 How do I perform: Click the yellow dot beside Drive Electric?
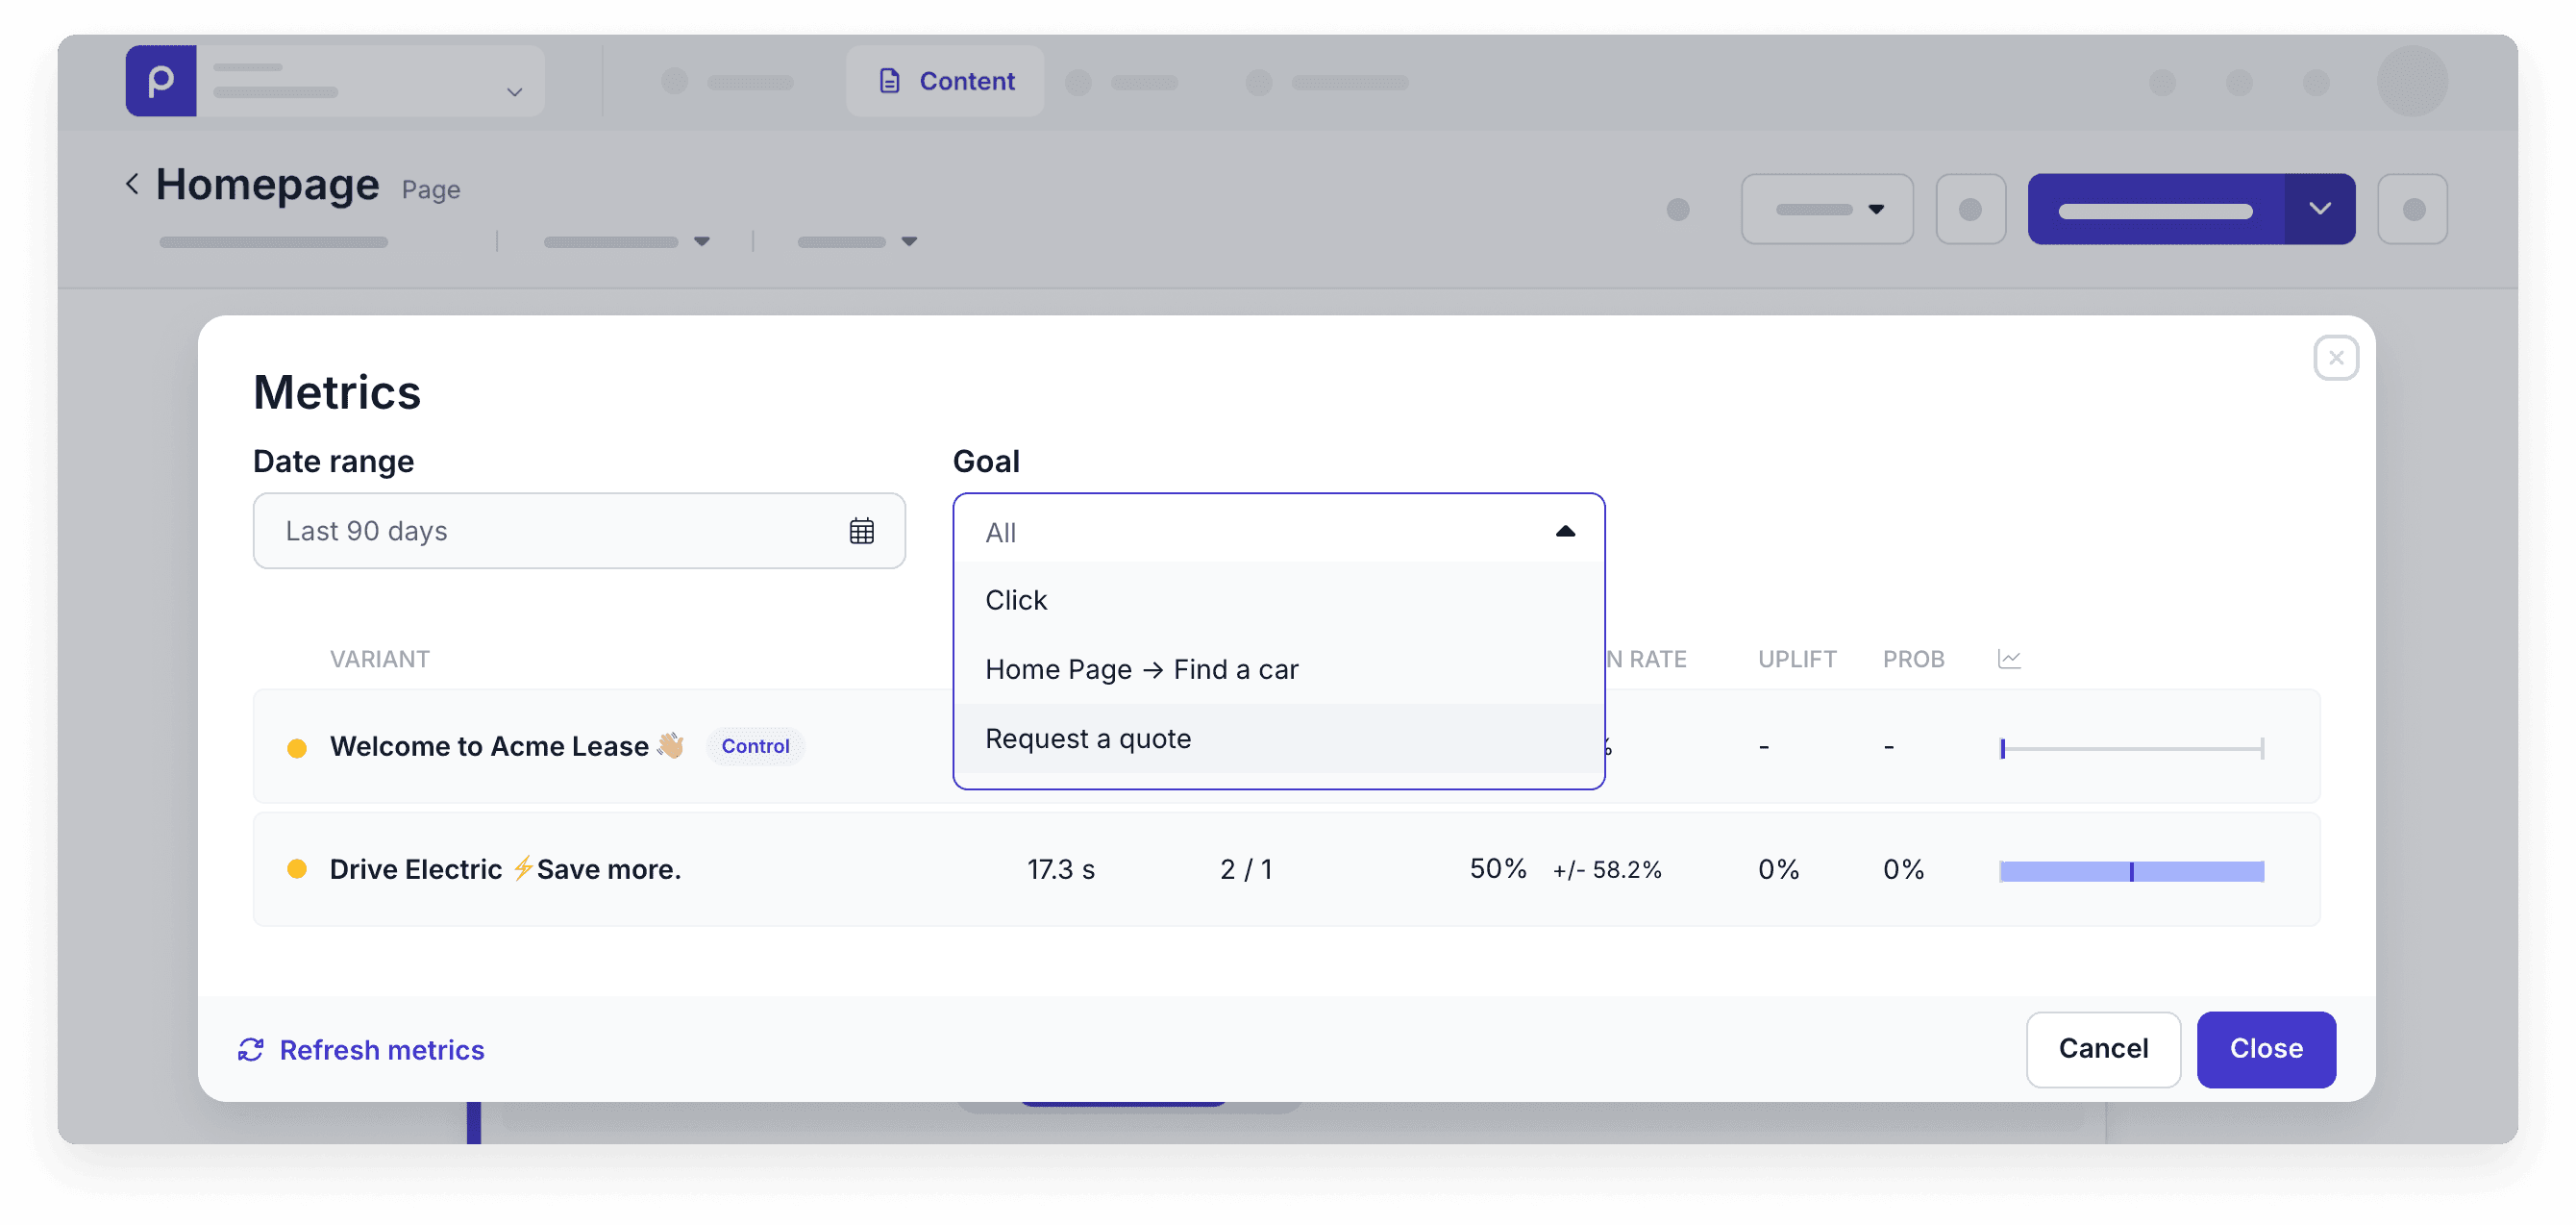tap(297, 869)
